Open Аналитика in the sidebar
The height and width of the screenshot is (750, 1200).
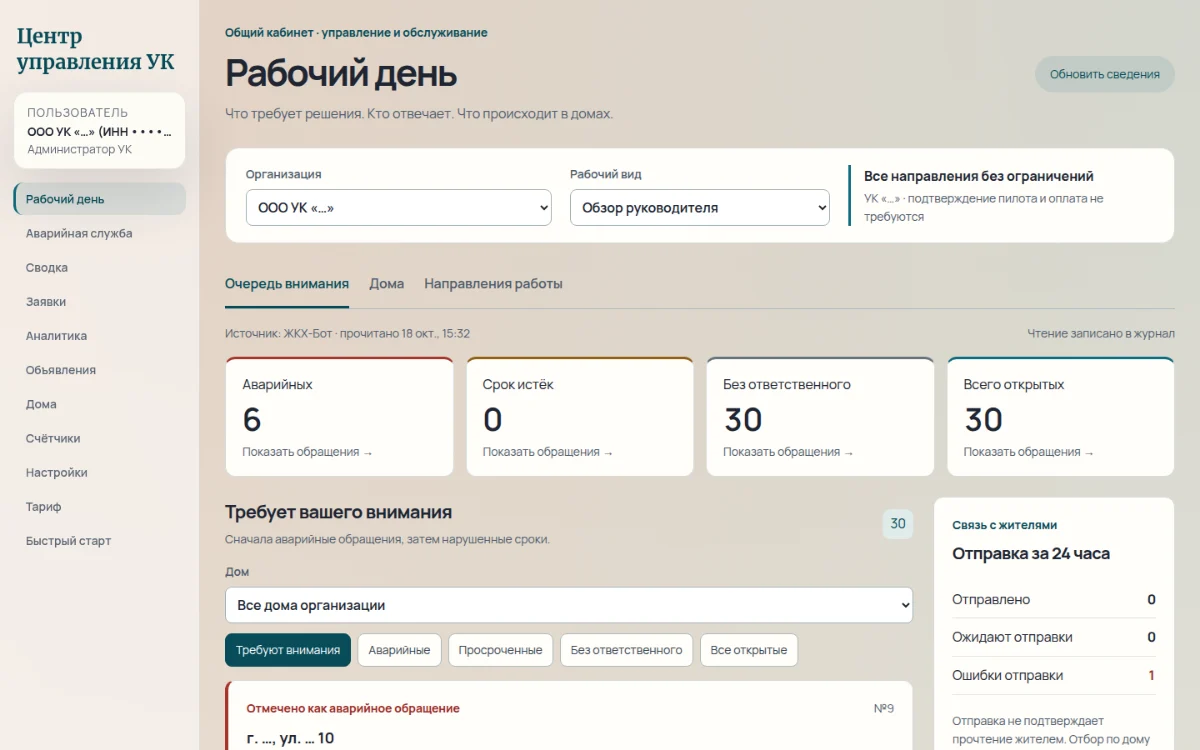point(100,336)
